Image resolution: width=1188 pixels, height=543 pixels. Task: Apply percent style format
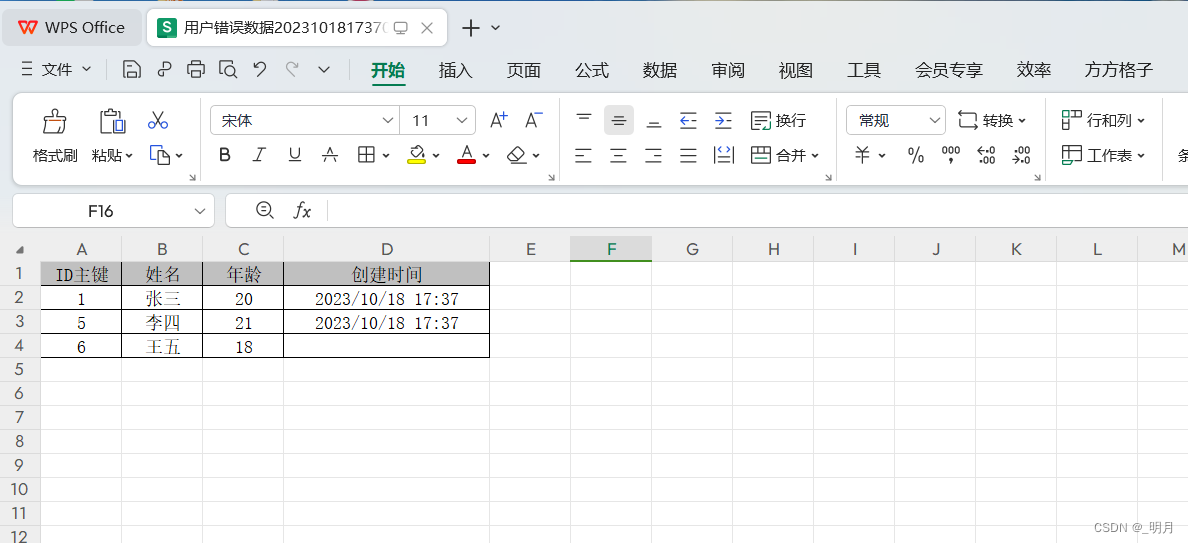pyautogui.click(x=916, y=155)
